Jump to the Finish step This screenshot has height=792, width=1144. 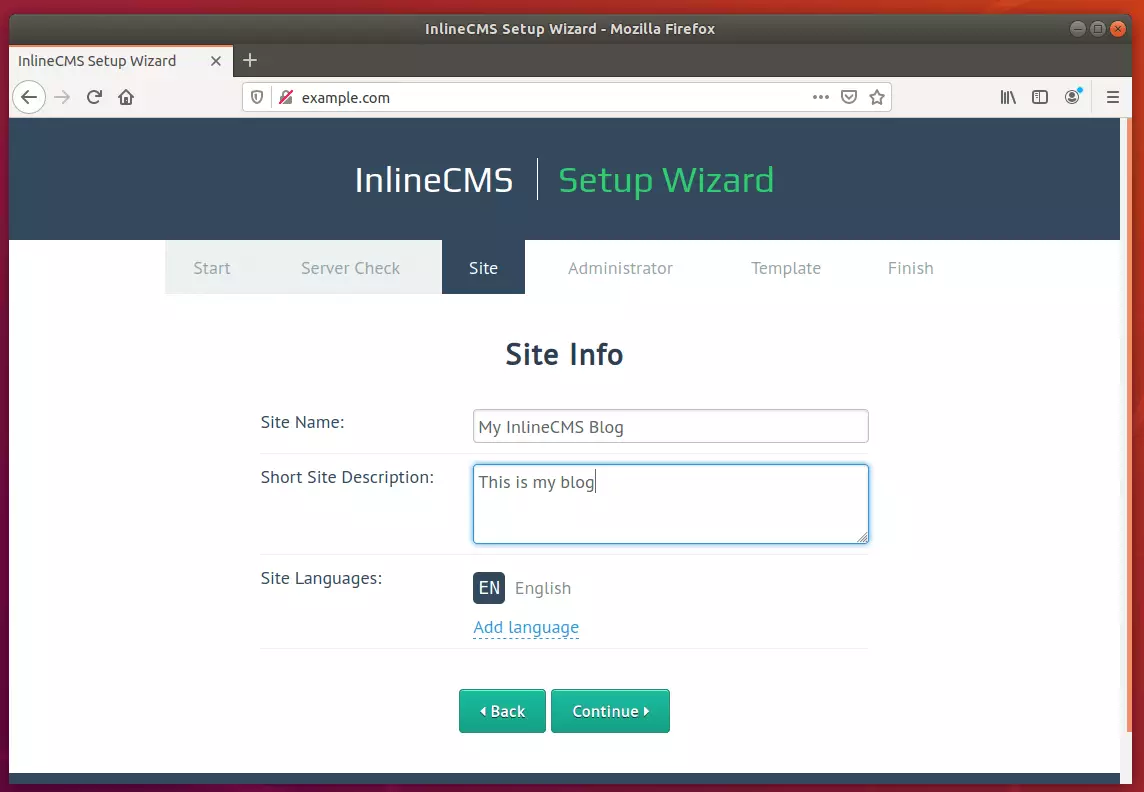[x=911, y=268]
